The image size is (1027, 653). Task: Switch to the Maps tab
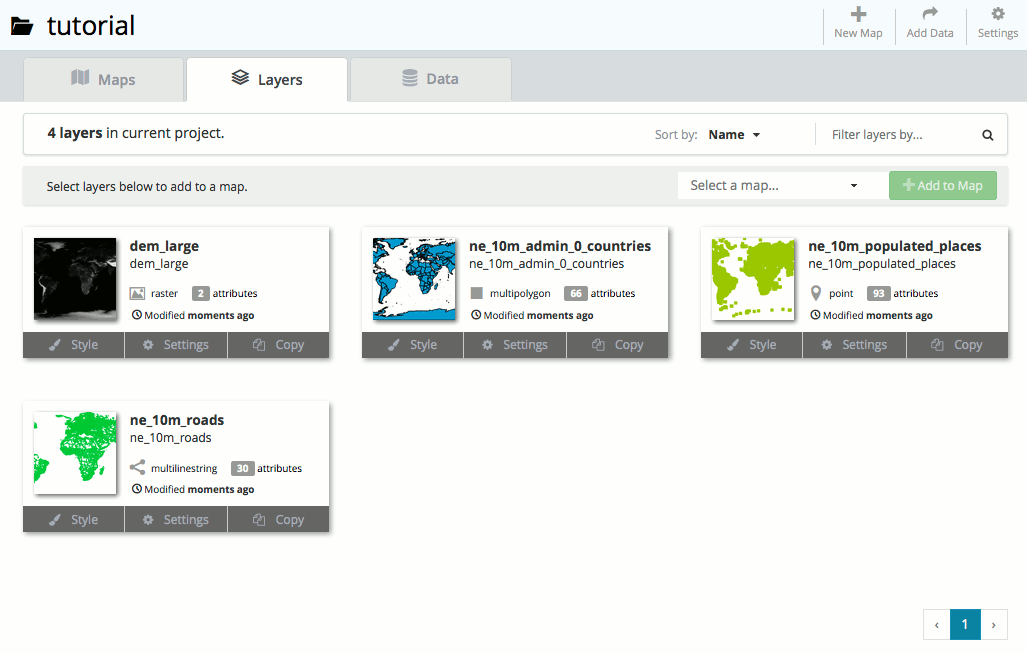[x=104, y=79]
